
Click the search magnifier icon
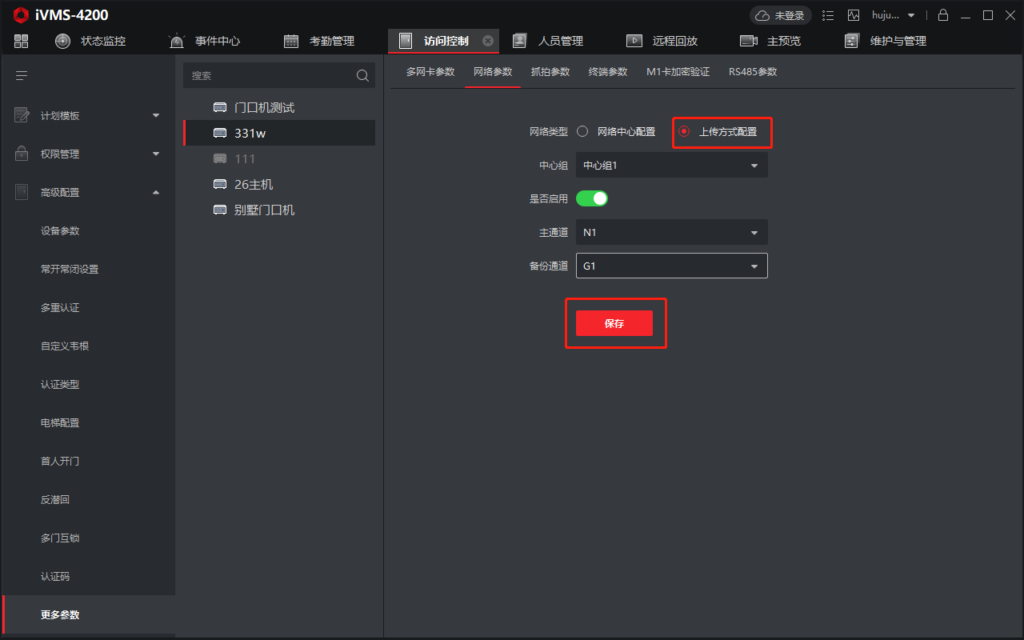point(362,76)
